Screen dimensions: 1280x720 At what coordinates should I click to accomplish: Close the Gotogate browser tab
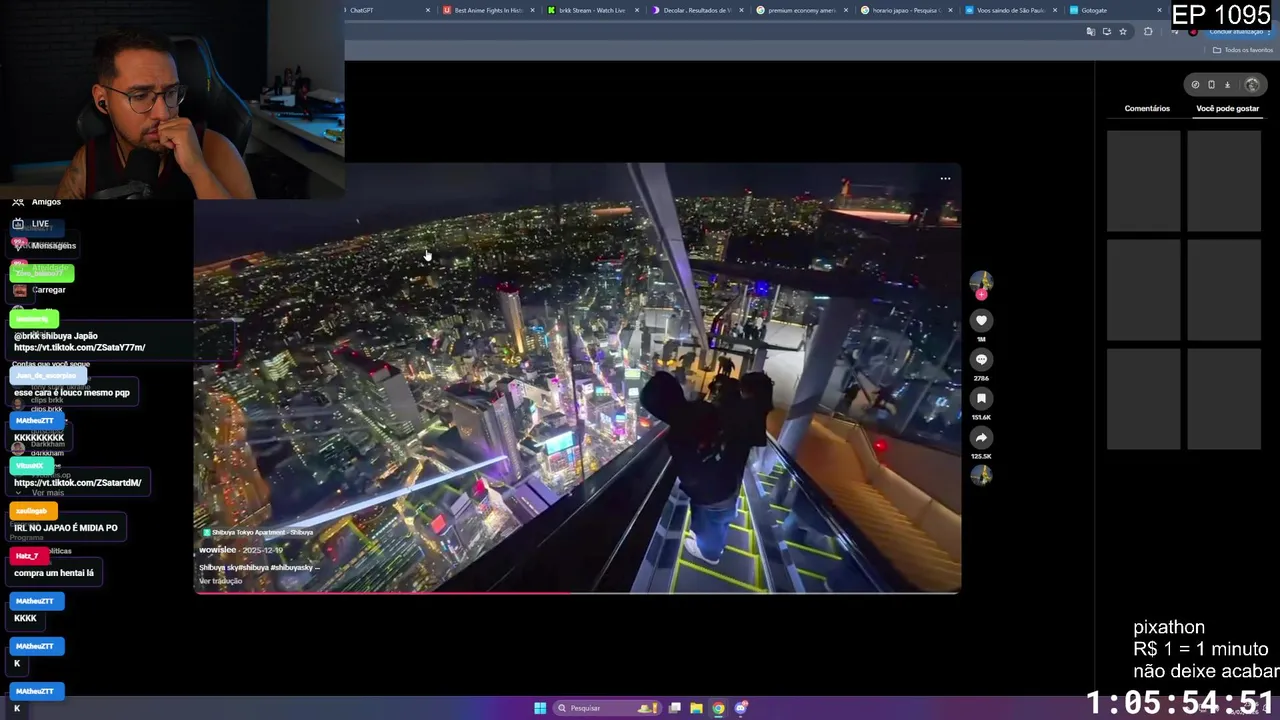[x=1159, y=10]
